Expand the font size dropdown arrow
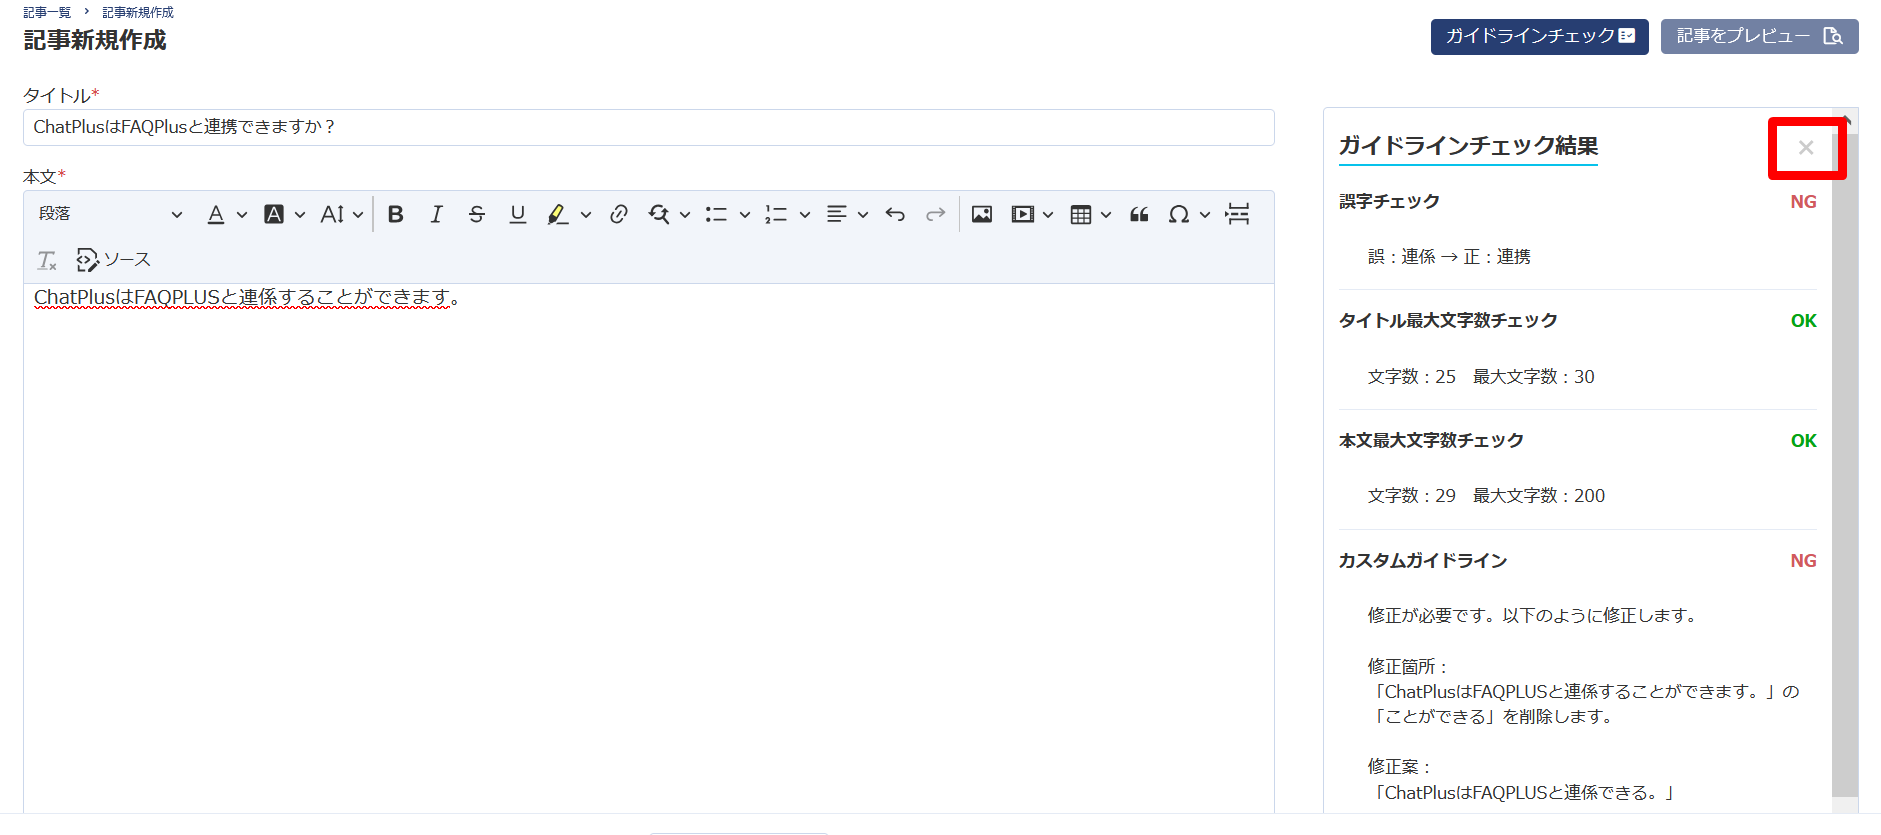 pyautogui.click(x=358, y=214)
